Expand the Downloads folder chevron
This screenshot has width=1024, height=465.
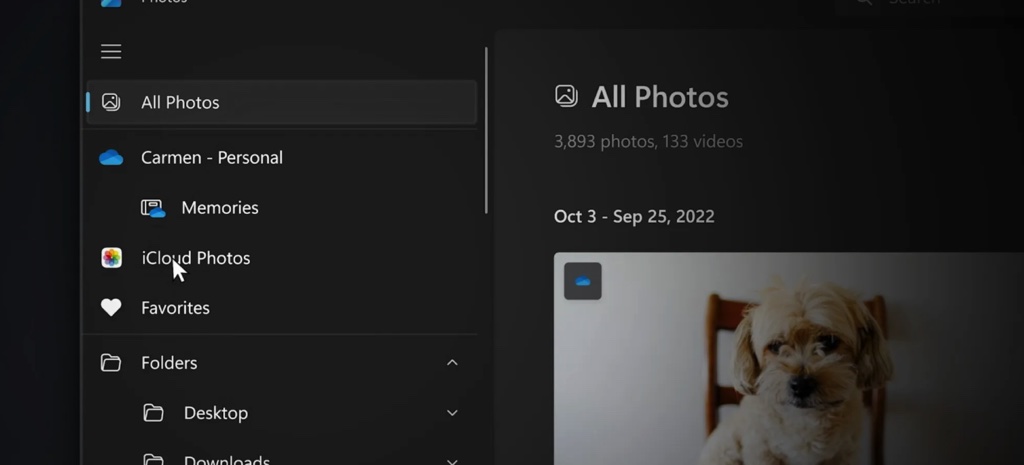[x=452, y=462]
